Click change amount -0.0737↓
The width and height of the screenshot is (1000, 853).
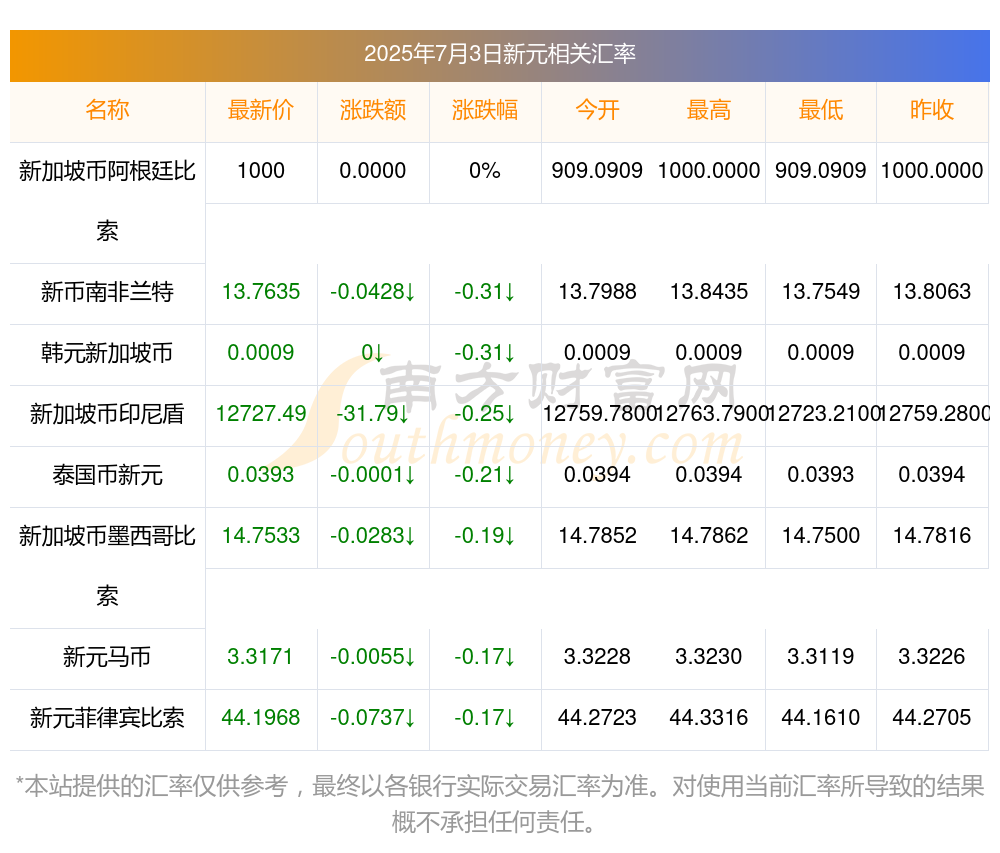pyautogui.click(x=373, y=717)
